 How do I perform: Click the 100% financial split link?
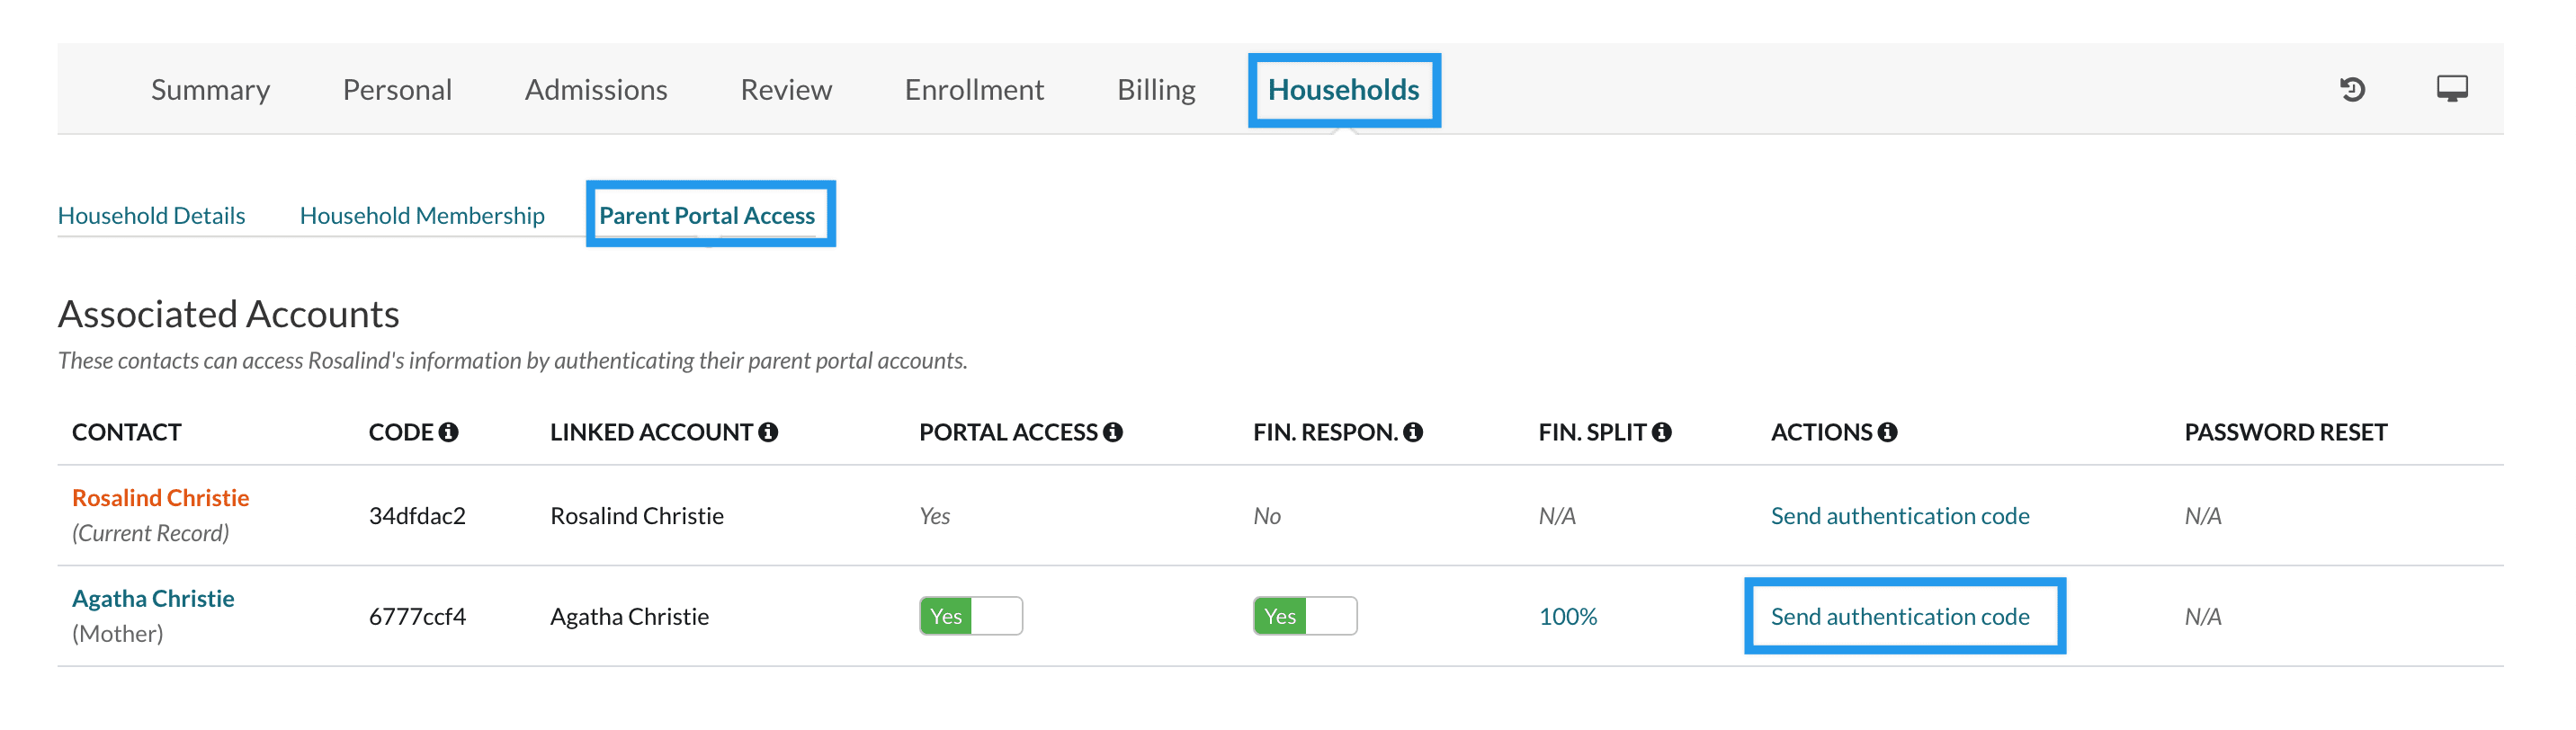pyautogui.click(x=1567, y=616)
